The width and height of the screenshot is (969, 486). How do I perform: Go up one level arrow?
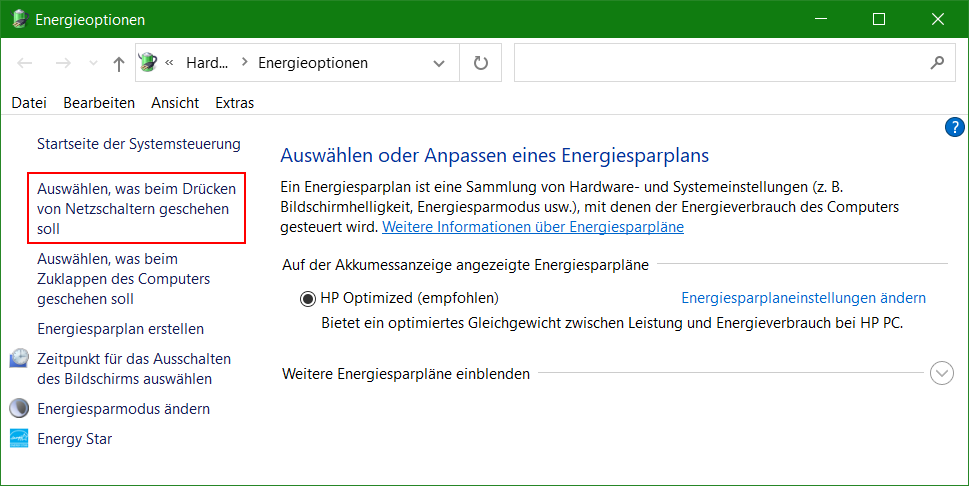click(119, 63)
